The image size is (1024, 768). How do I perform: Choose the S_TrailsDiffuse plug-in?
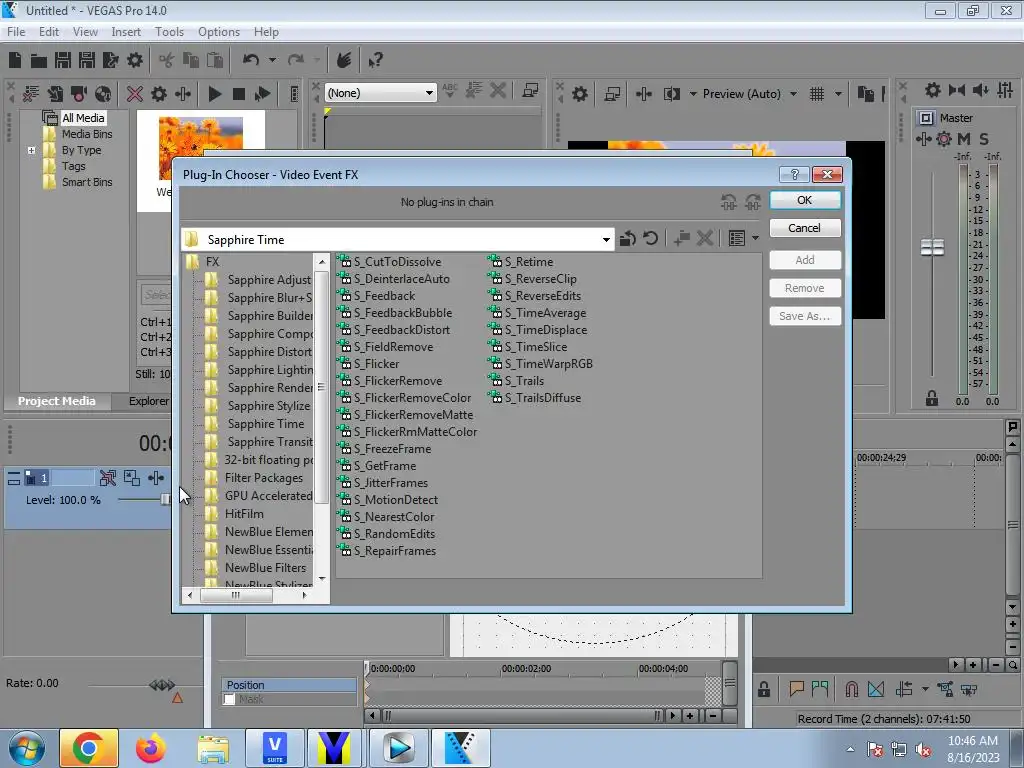[535, 398]
